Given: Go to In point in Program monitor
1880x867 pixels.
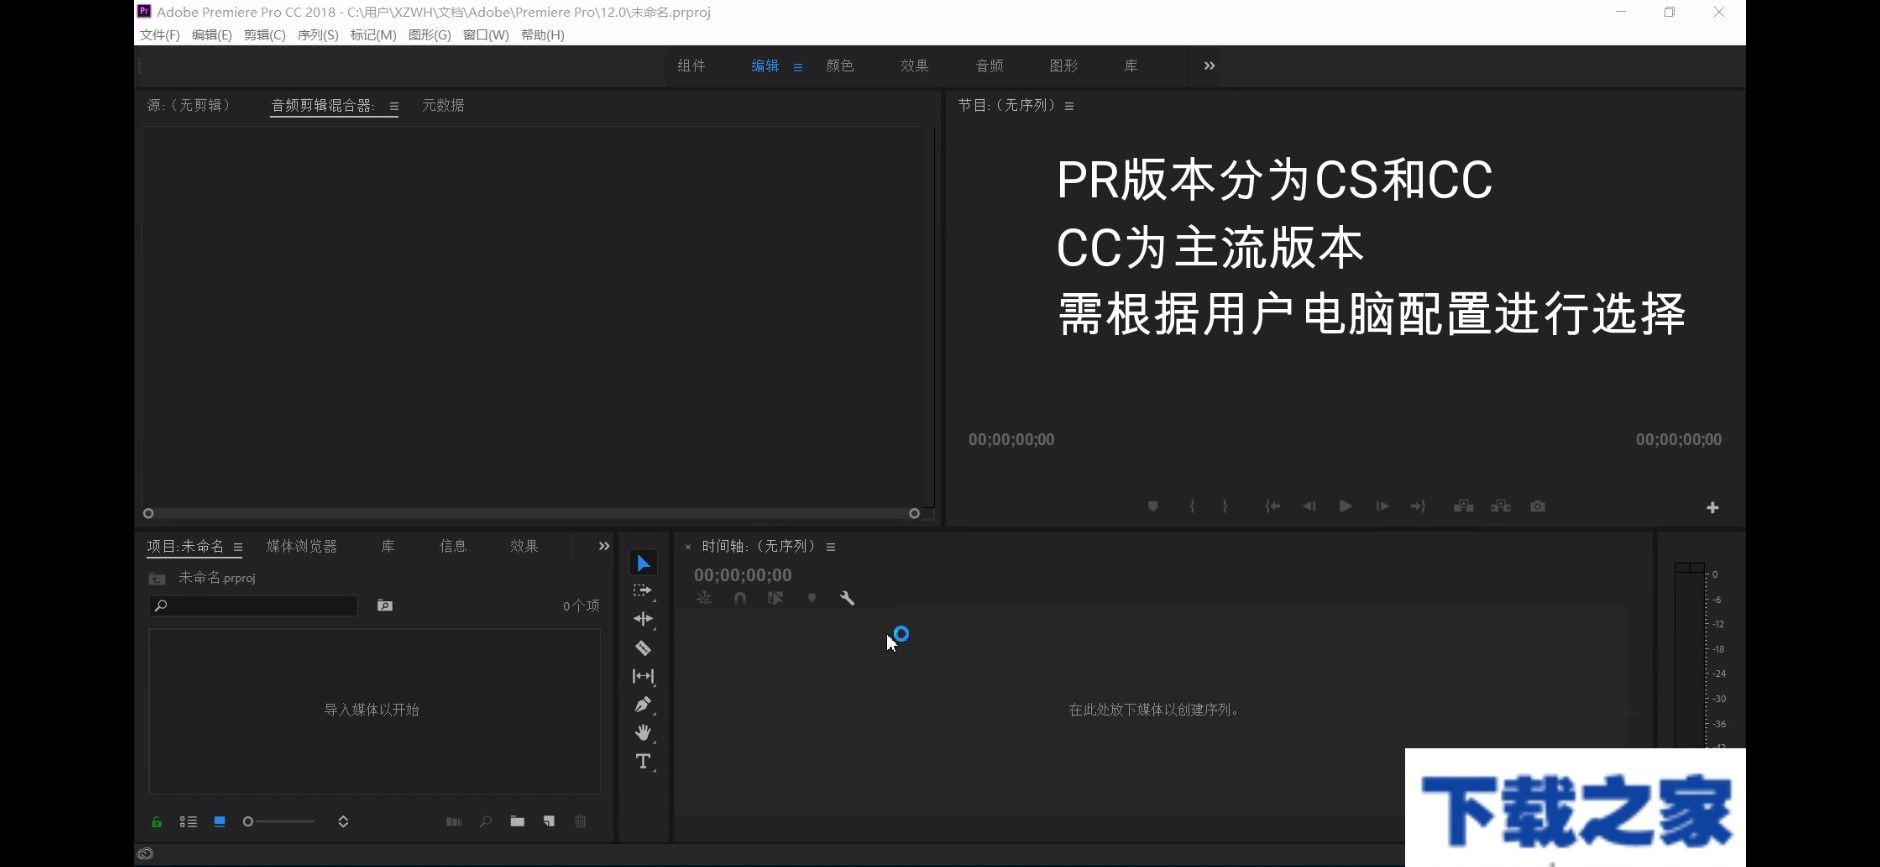Looking at the screenshot, I should pos(1272,507).
